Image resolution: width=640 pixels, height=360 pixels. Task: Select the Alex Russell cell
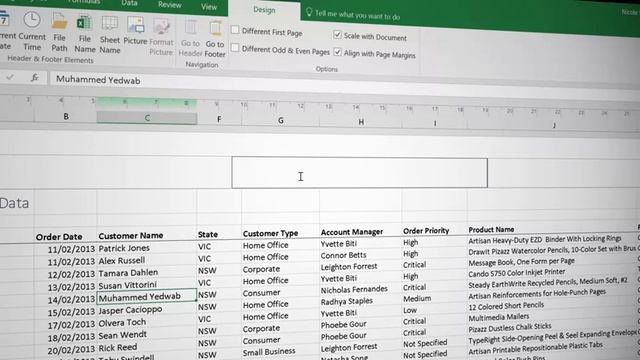tap(122, 260)
